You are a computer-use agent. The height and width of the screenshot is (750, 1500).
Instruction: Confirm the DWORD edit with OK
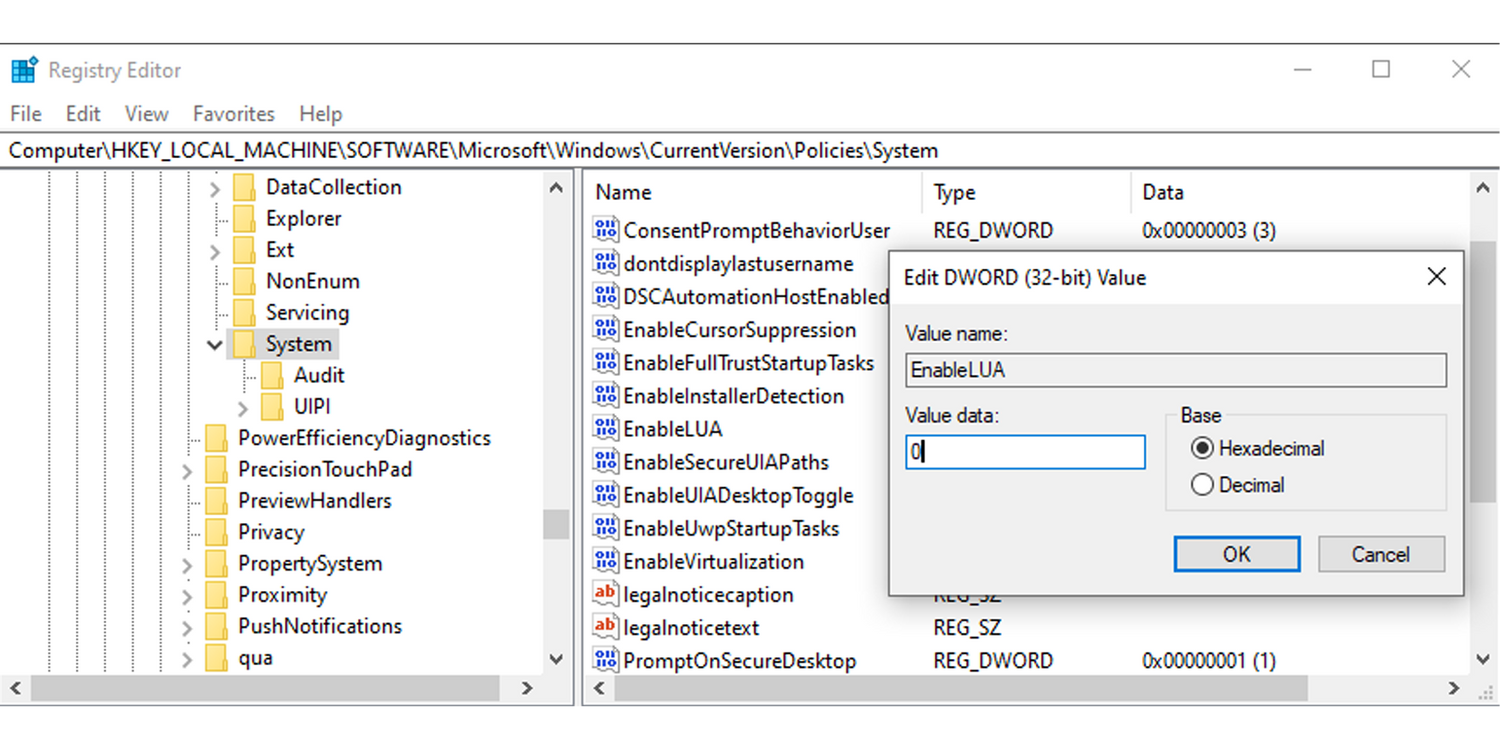coord(1237,554)
